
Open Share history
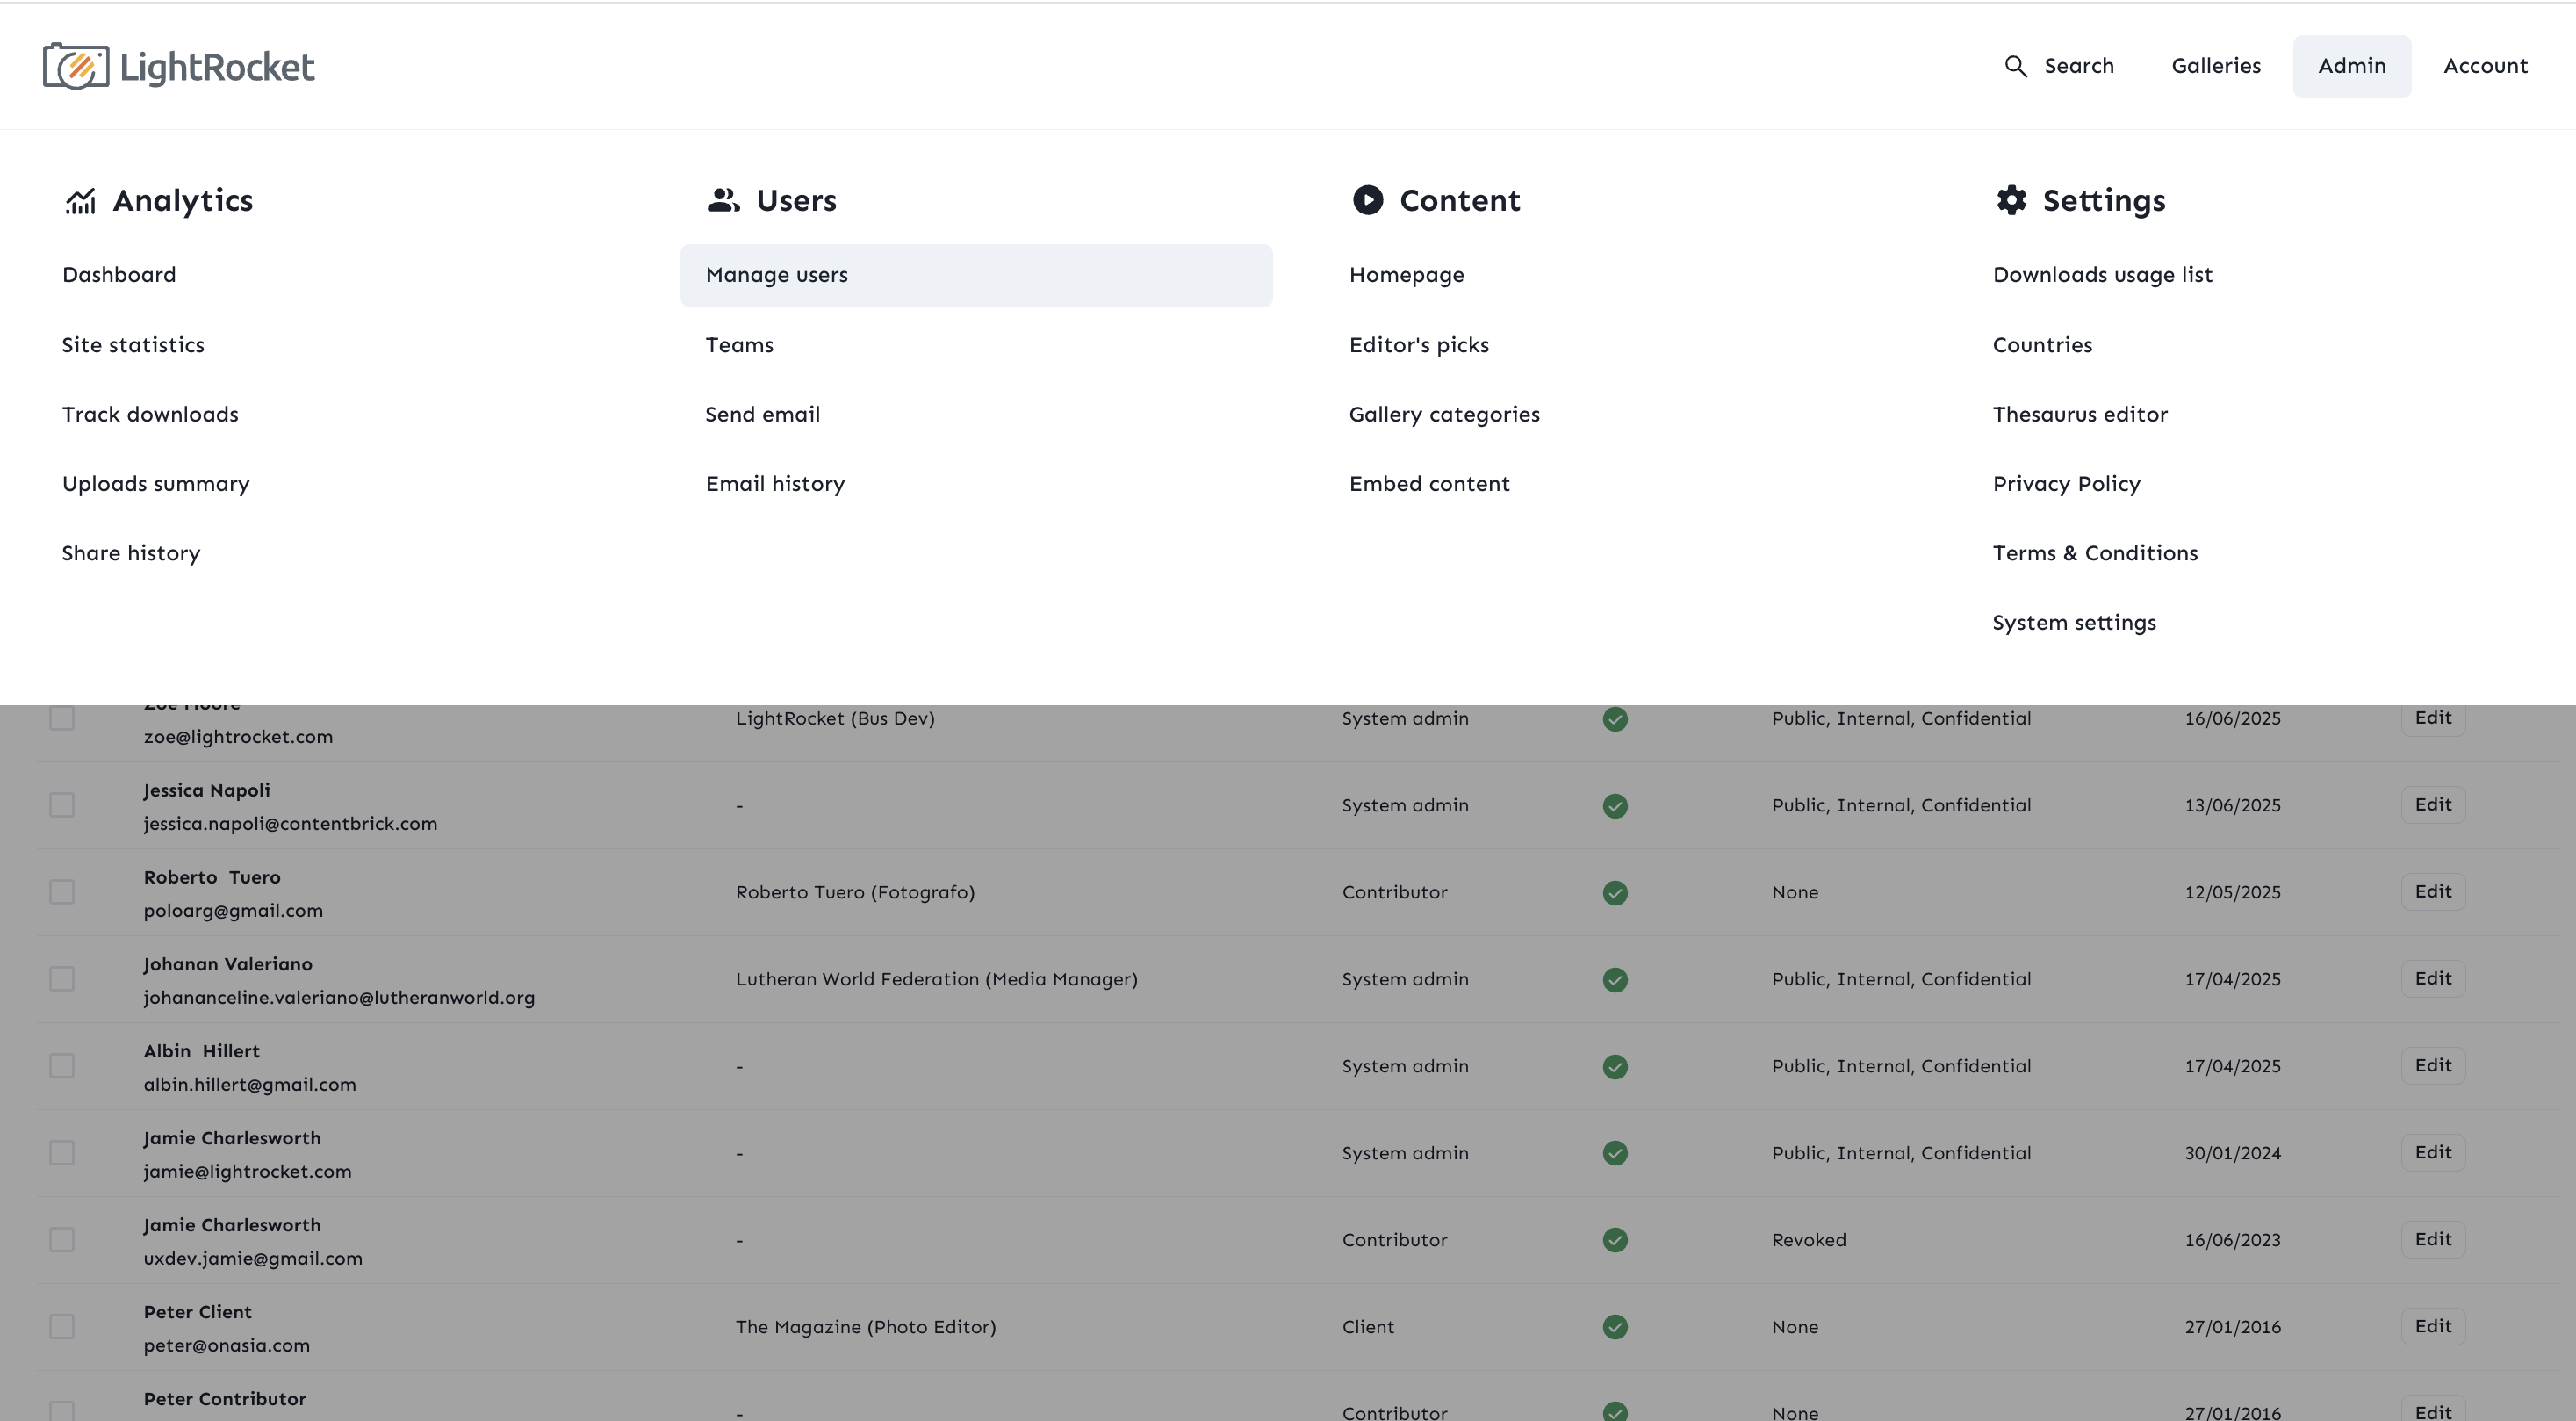coord(131,553)
